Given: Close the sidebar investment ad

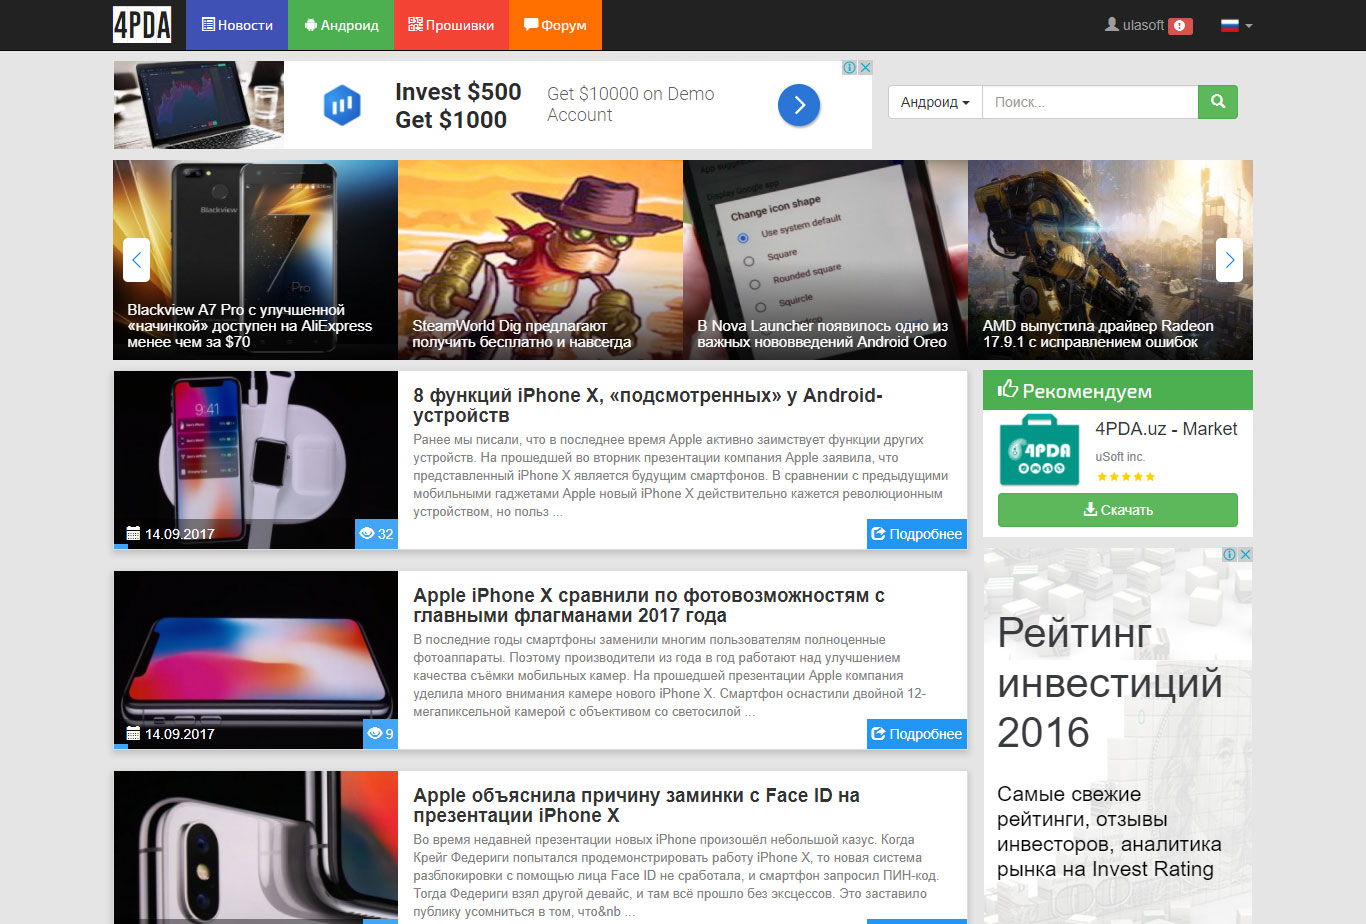Looking at the screenshot, I should [x=1245, y=554].
